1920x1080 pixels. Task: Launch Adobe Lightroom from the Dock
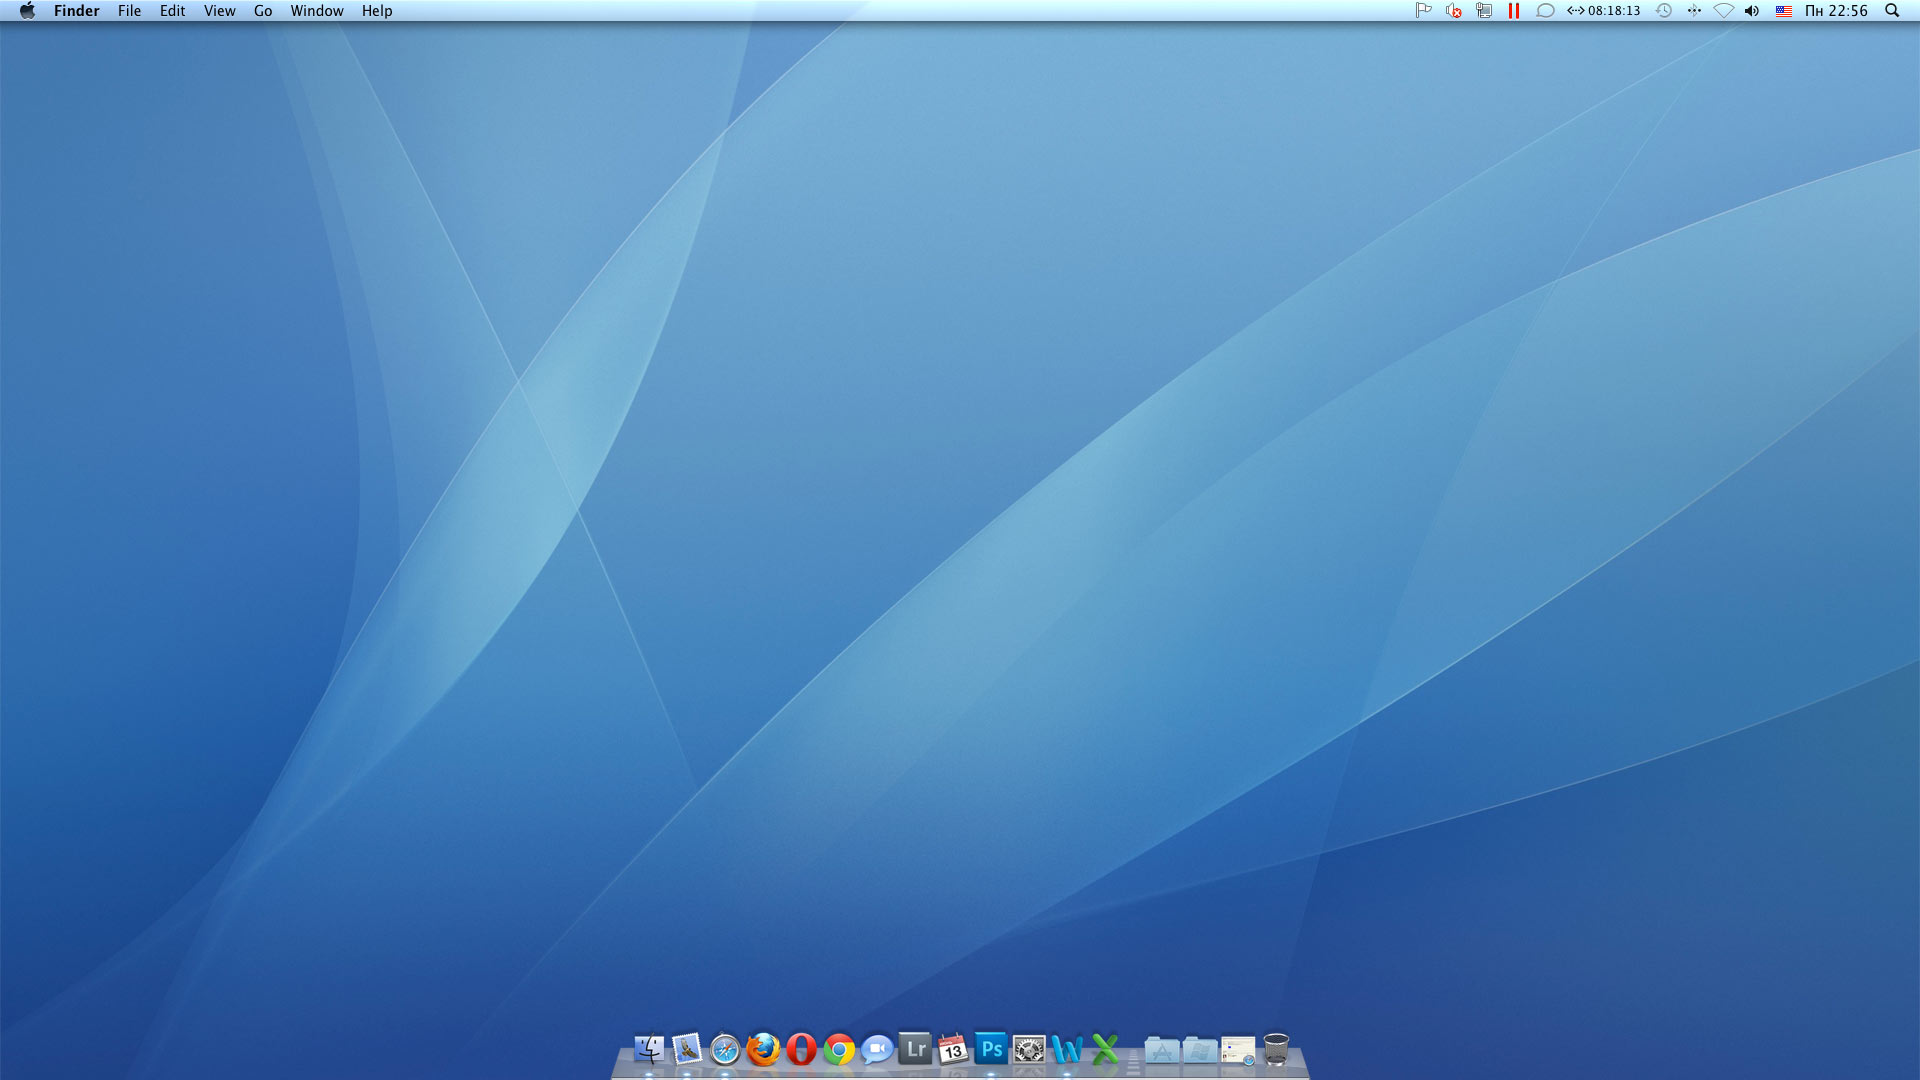(x=915, y=1049)
